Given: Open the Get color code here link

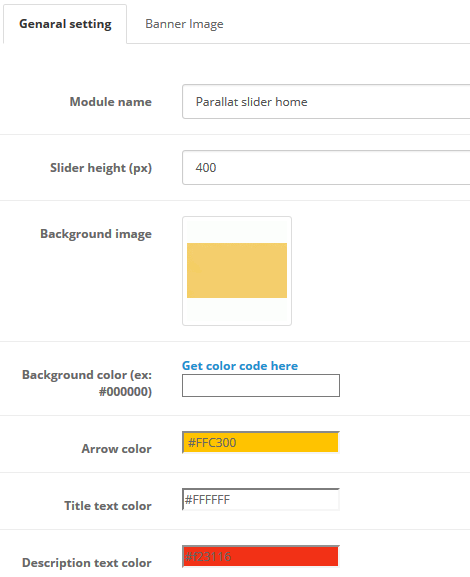Looking at the screenshot, I should pos(240,366).
